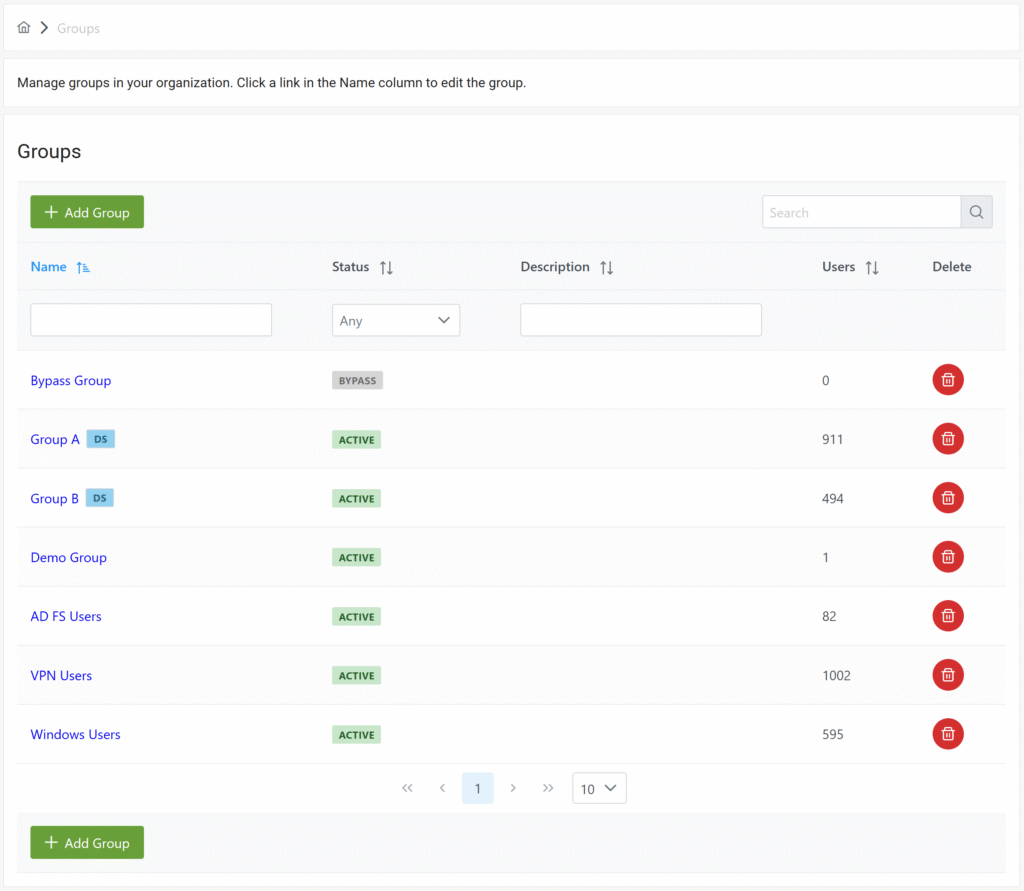
Task: Delete the Demo Group via trash icon
Action: pyautogui.click(x=948, y=557)
